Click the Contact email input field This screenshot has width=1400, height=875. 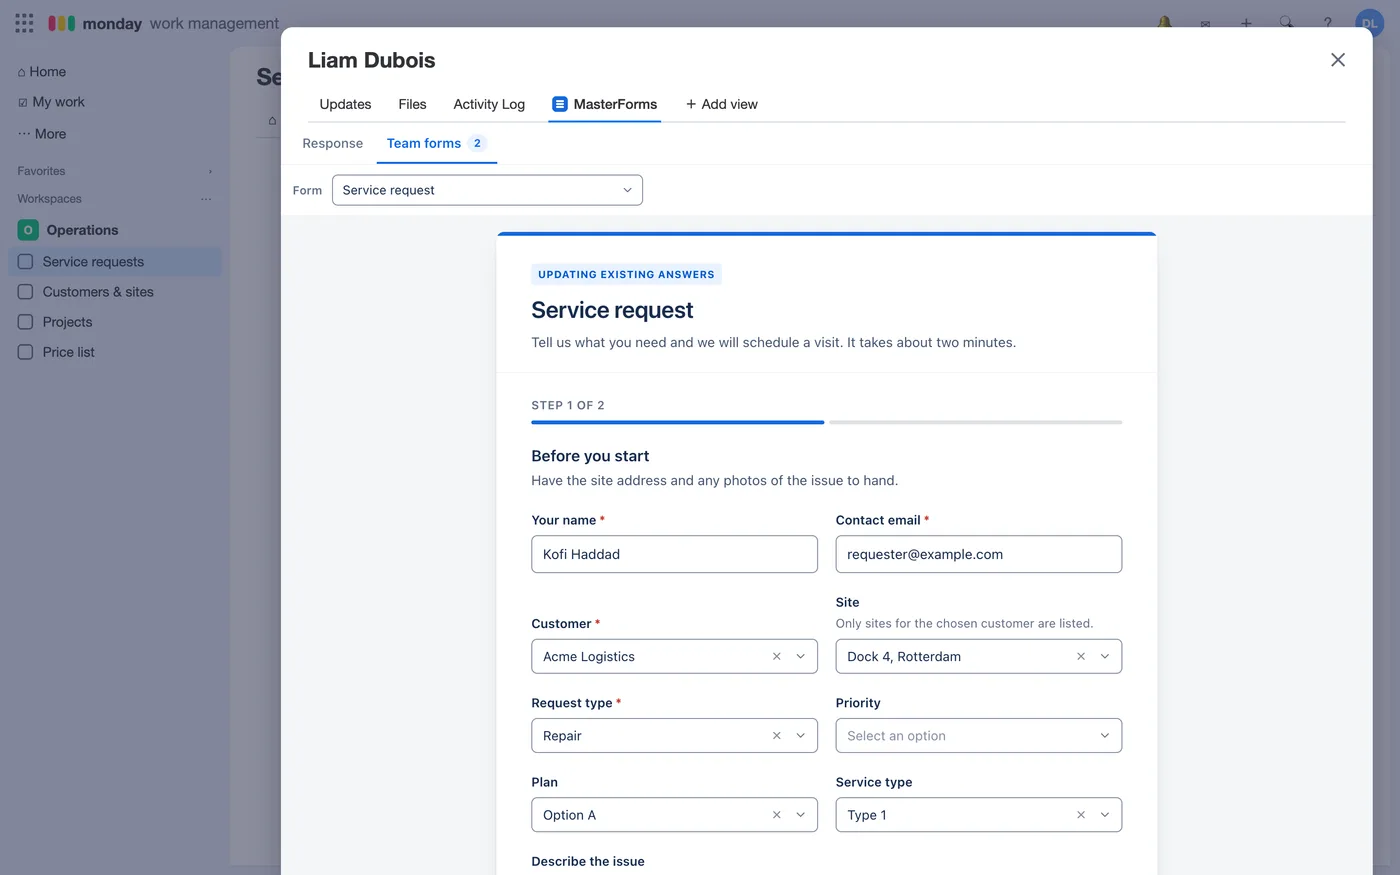(x=978, y=554)
